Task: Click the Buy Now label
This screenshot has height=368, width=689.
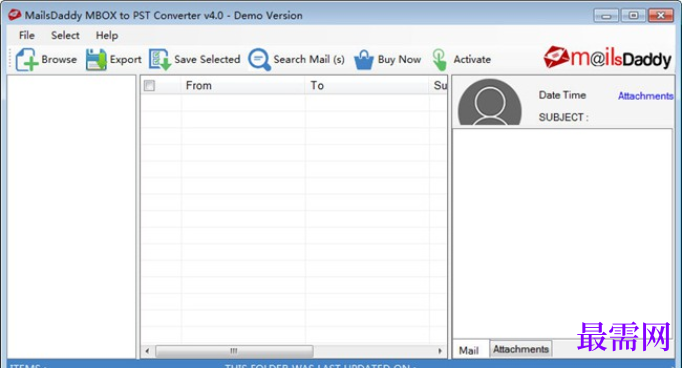Action: pos(399,59)
